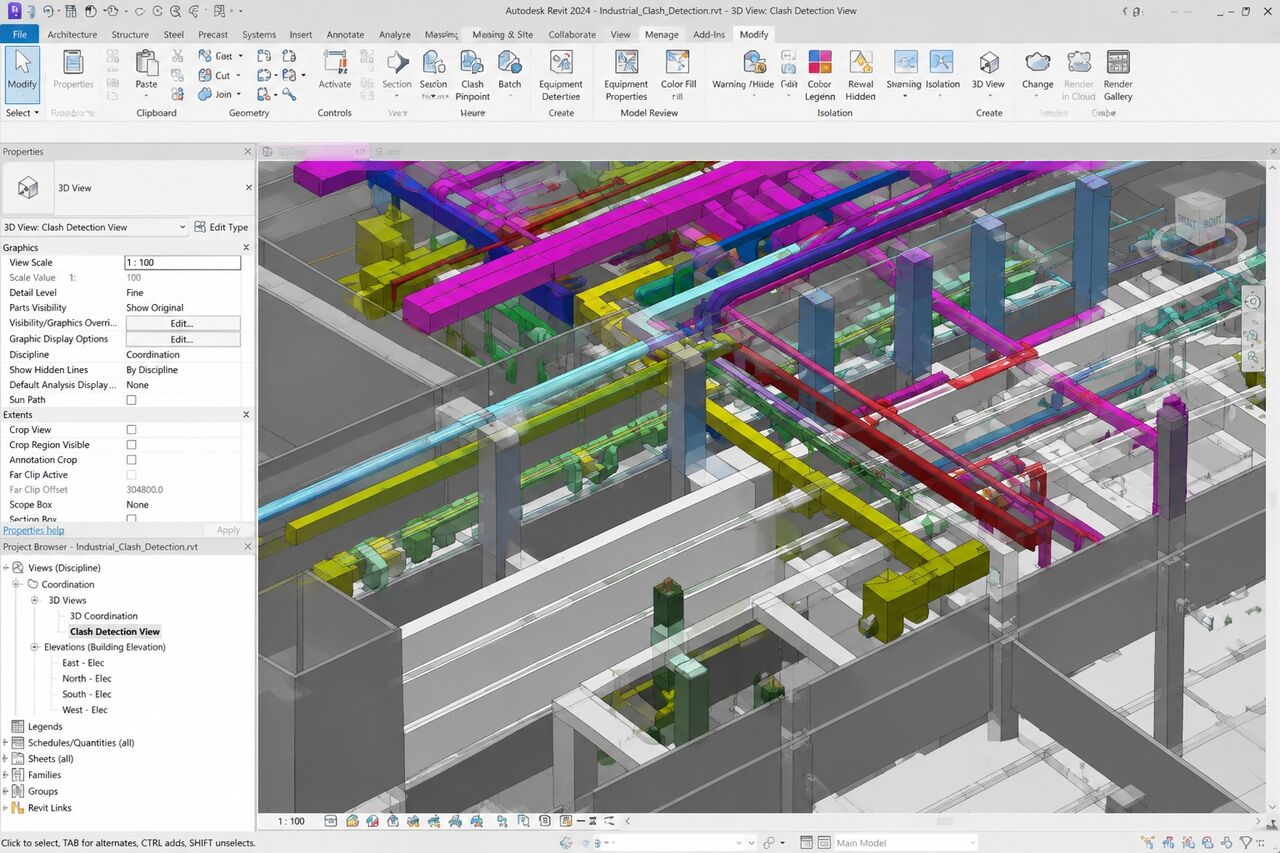Click the ViewCube in the 3D view
The height and width of the screenshot is (853, 1280).
click(1198, 218)
